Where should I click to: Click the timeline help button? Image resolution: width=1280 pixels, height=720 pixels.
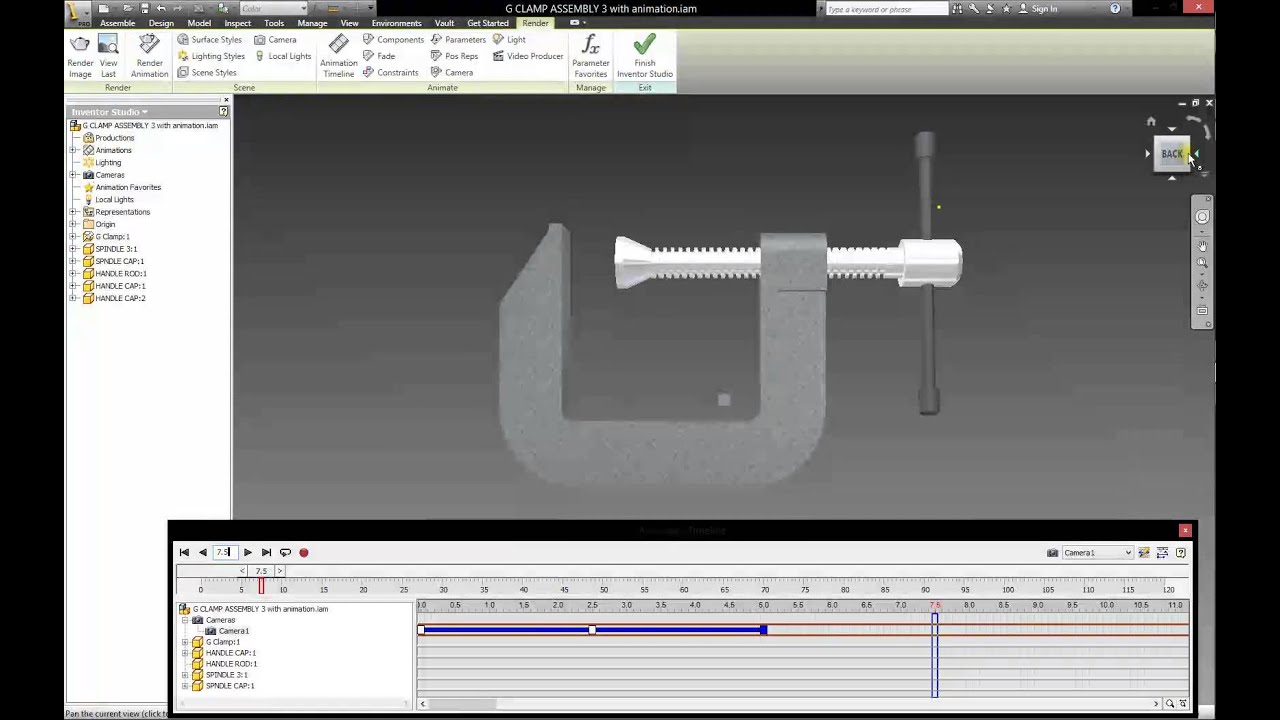click(1181, 553)
